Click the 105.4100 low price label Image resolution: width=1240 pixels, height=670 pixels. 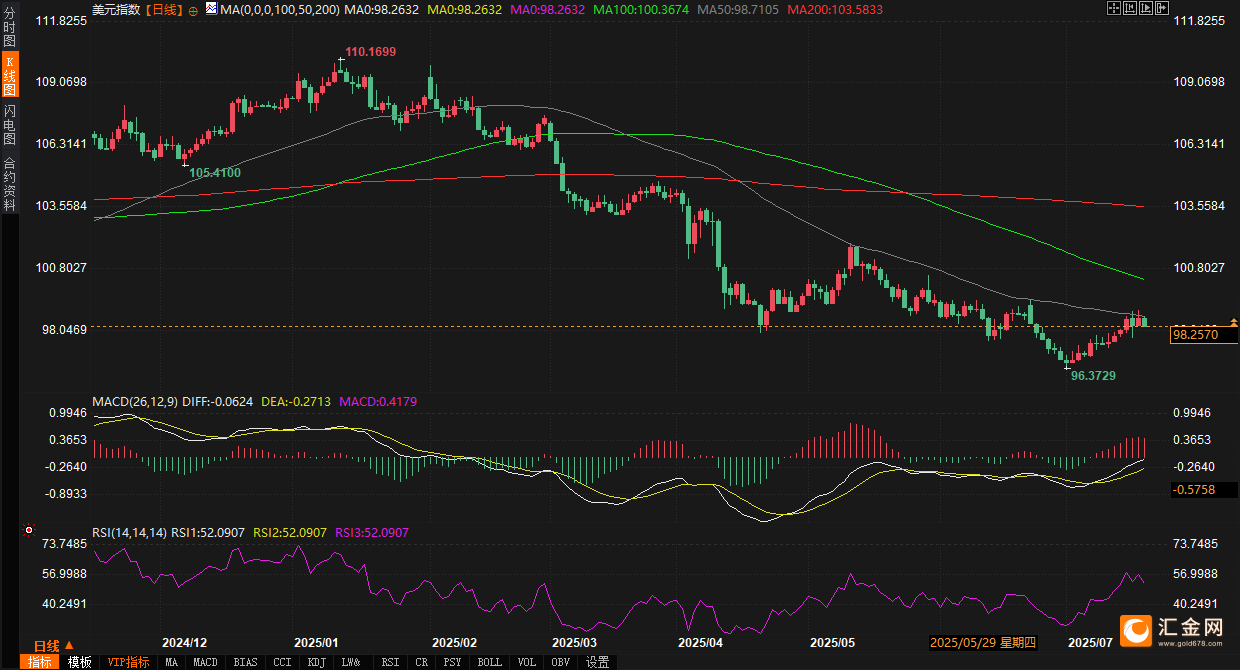click(x=215, y=173)
